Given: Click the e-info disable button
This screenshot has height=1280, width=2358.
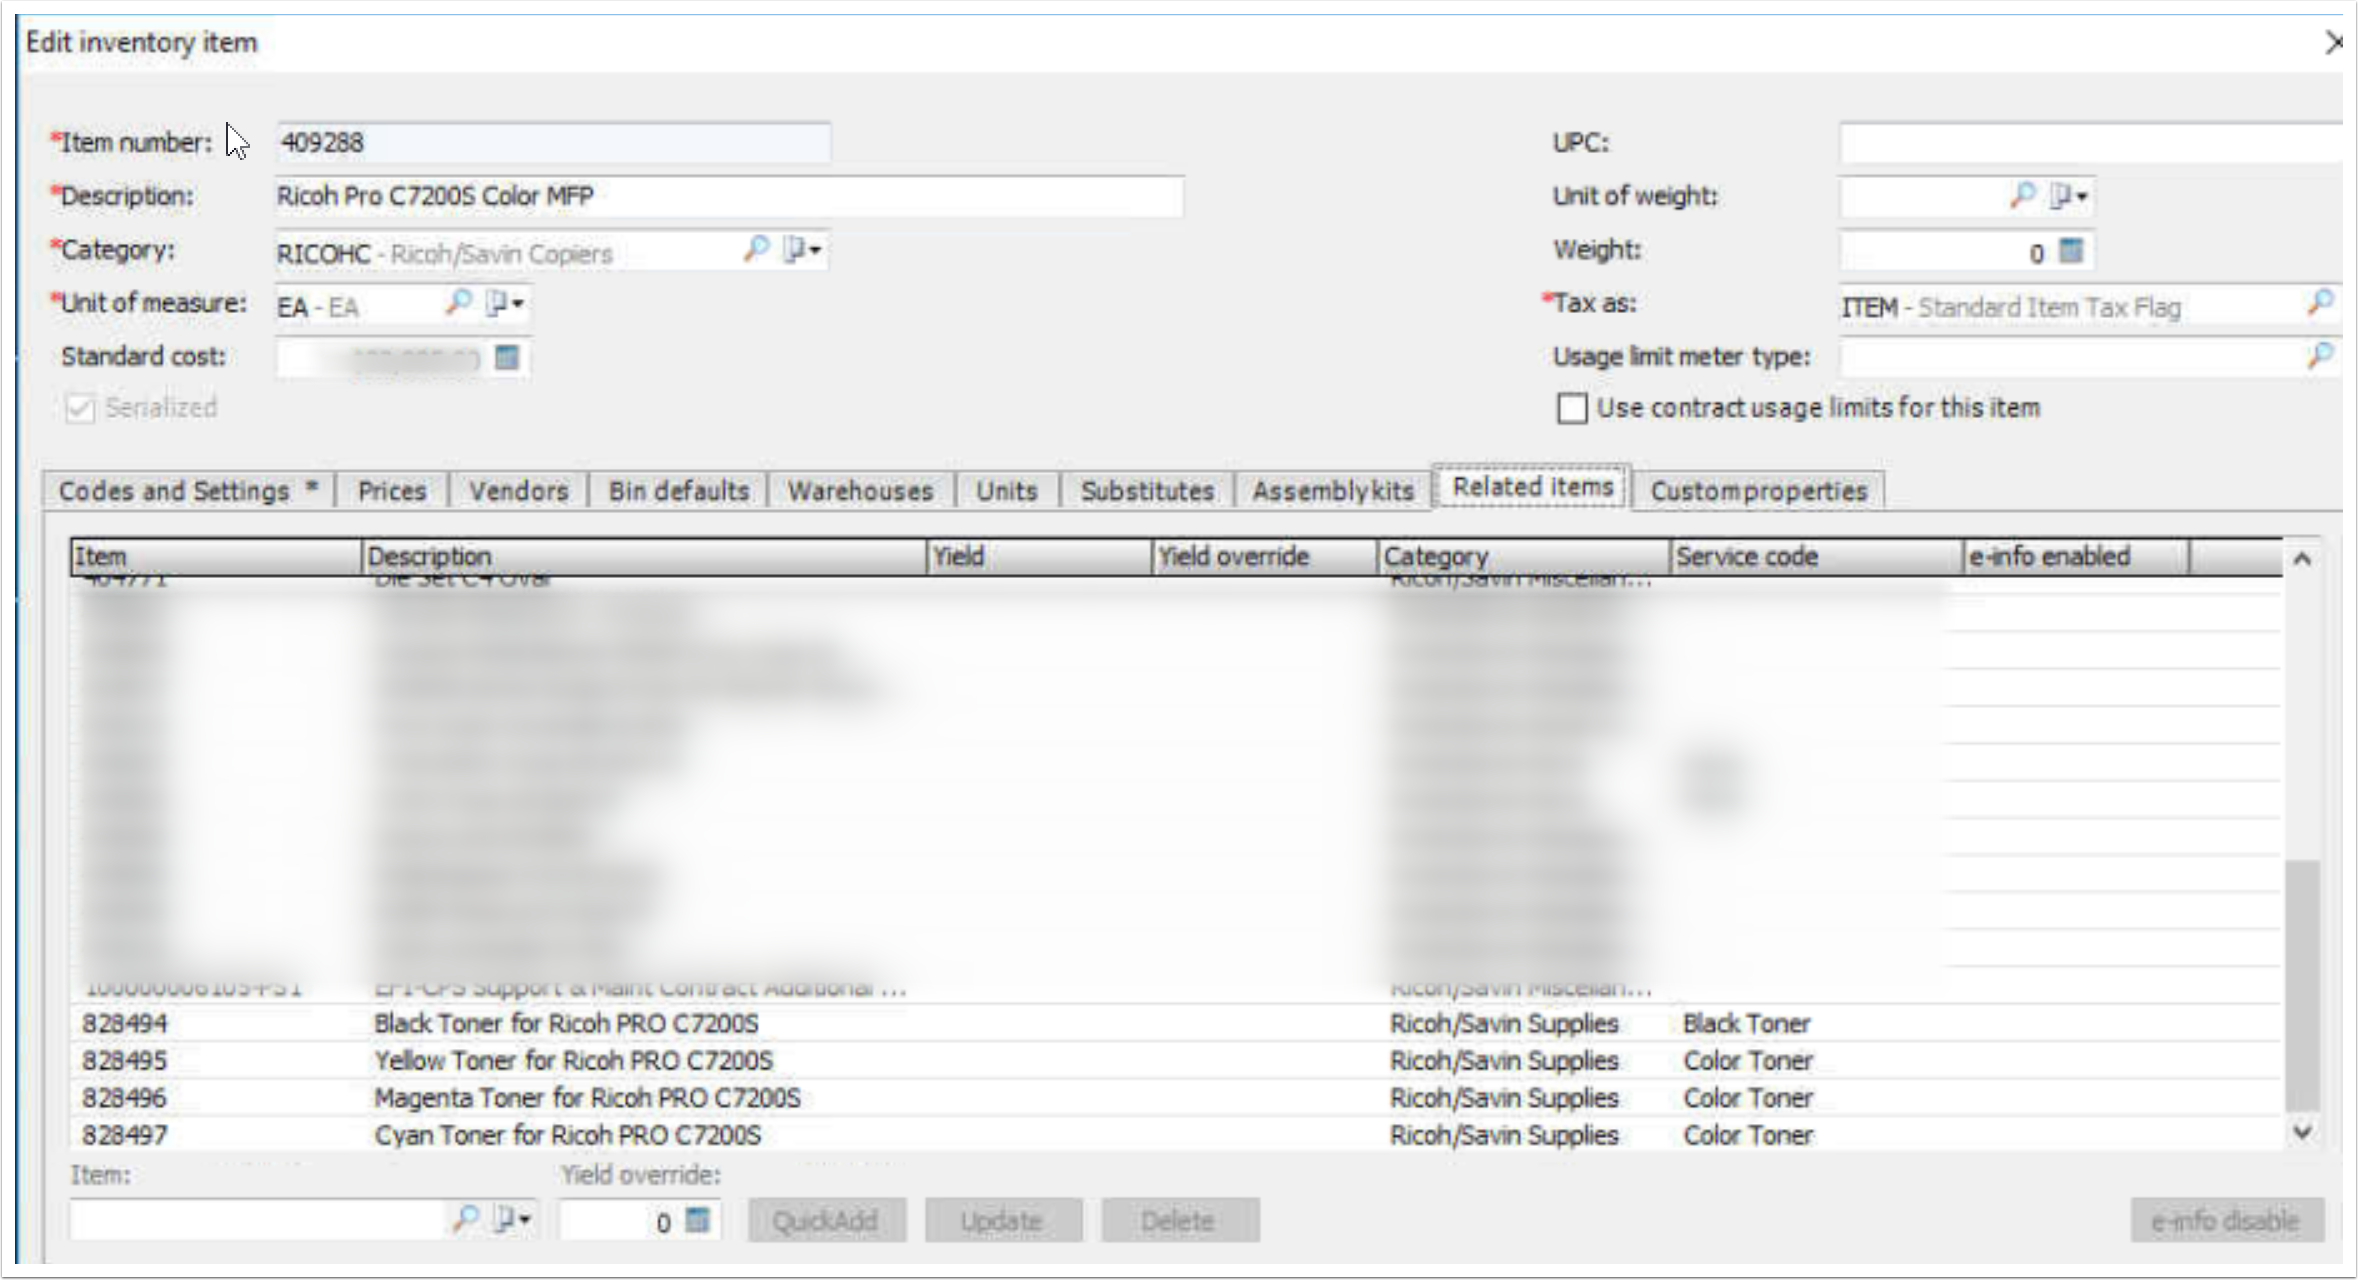Looking at the screenshot, I should click(x=2227, y=1220).
